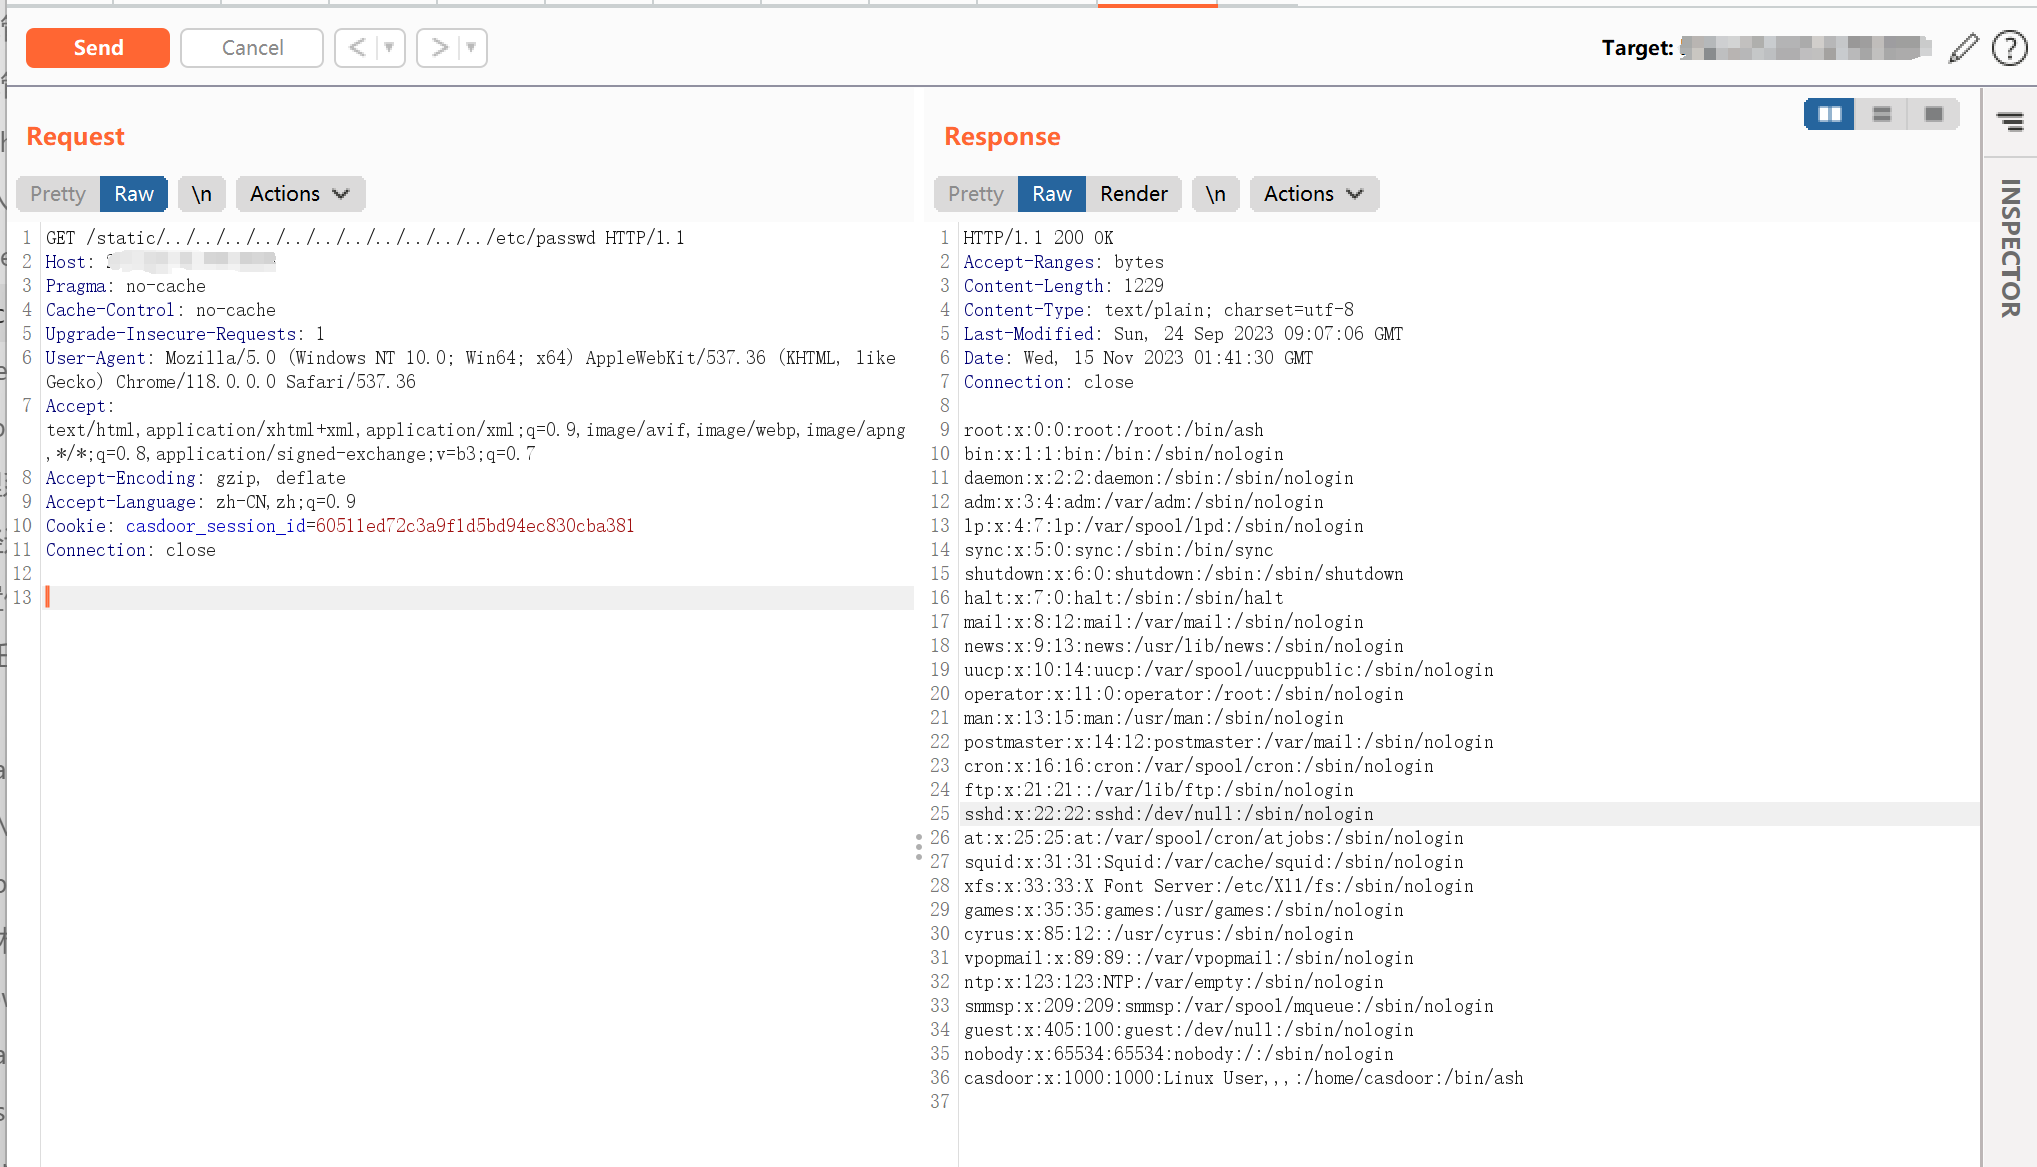Expand the request Actions dropdown
The height and width of the screenshot is (1167, 2037).
tap(300, 194)
